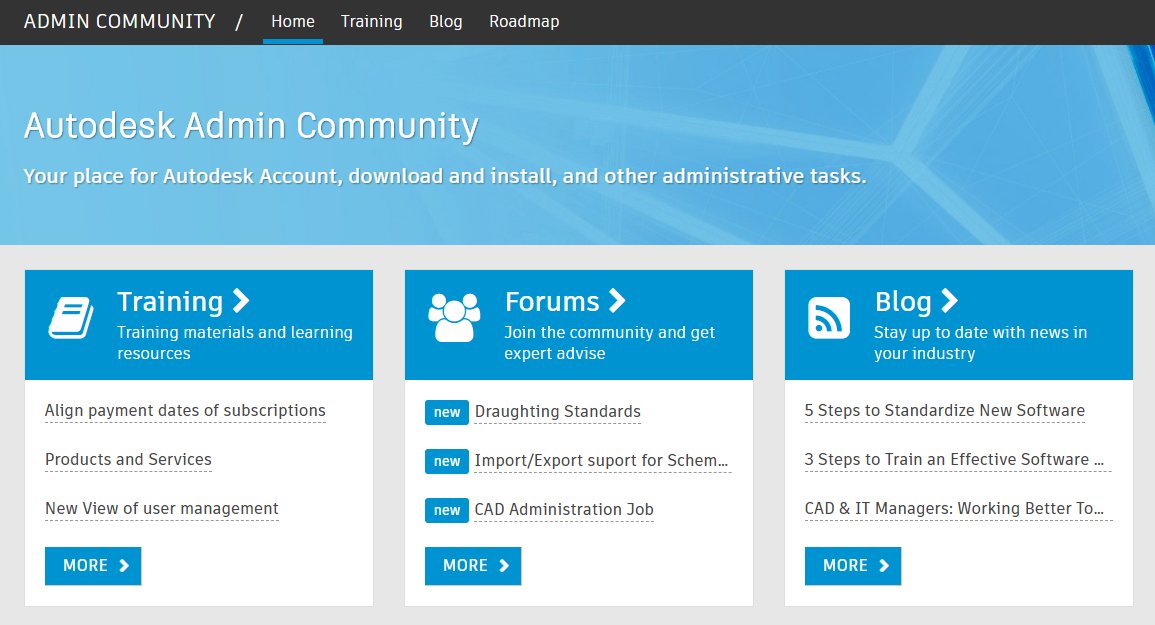This screenshot has width=1155, height=625.
Task: Click the 'Your place for Autodesk Account' tagline
Action: coord(445,176)
